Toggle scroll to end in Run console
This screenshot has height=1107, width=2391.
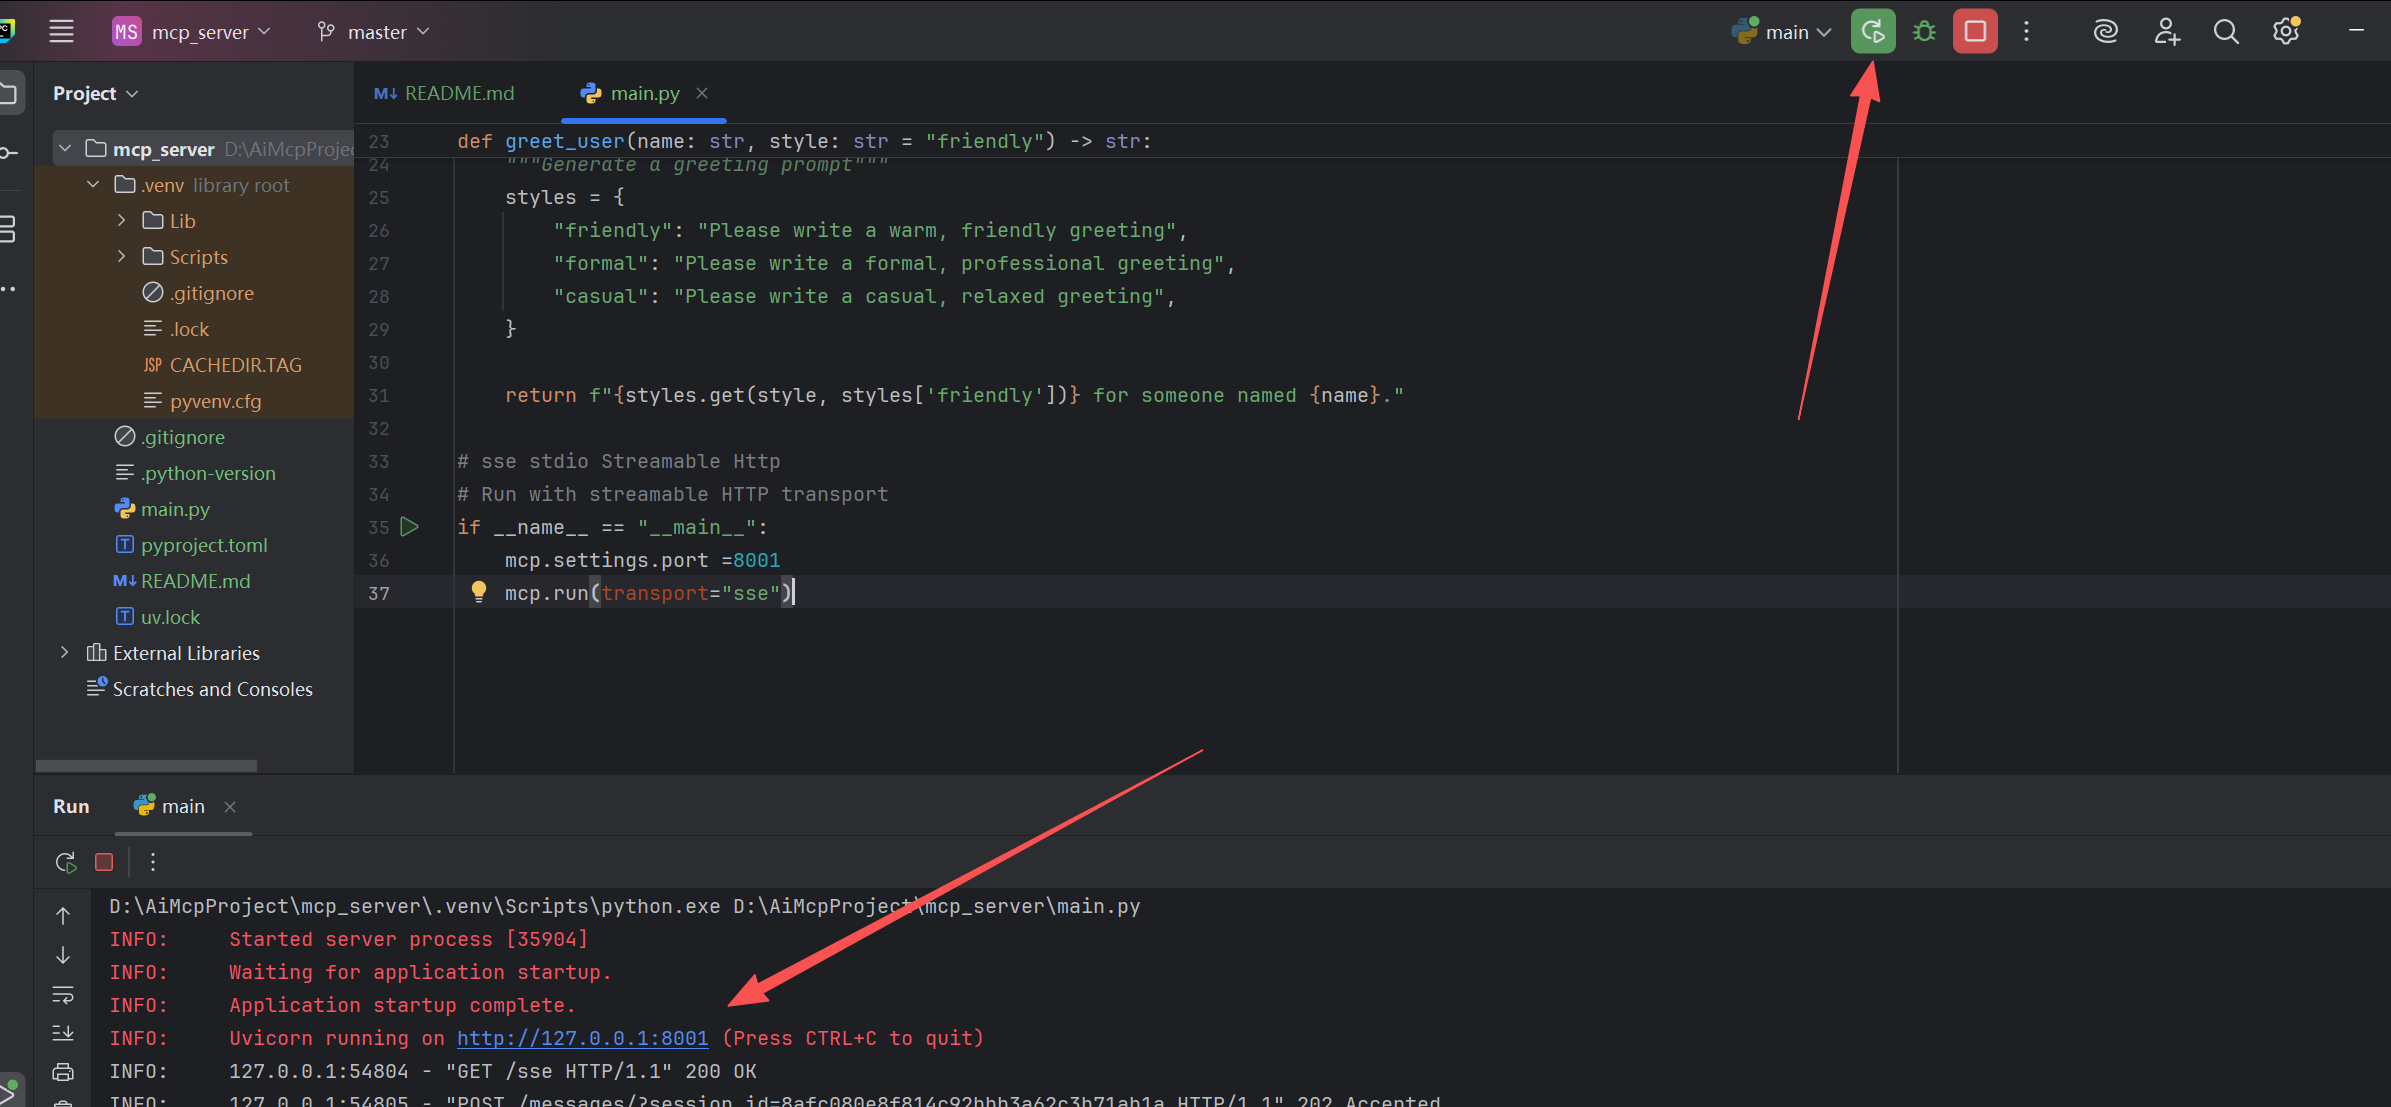click(63, 1033)
